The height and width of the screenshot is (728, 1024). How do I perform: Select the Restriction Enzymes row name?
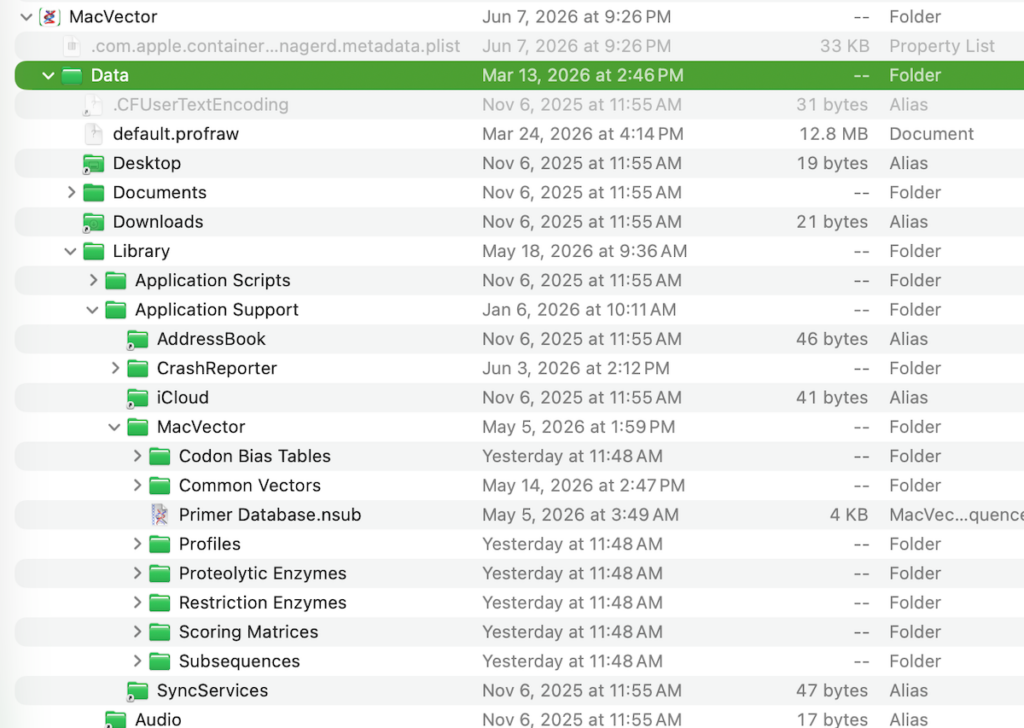pos(263,603)
